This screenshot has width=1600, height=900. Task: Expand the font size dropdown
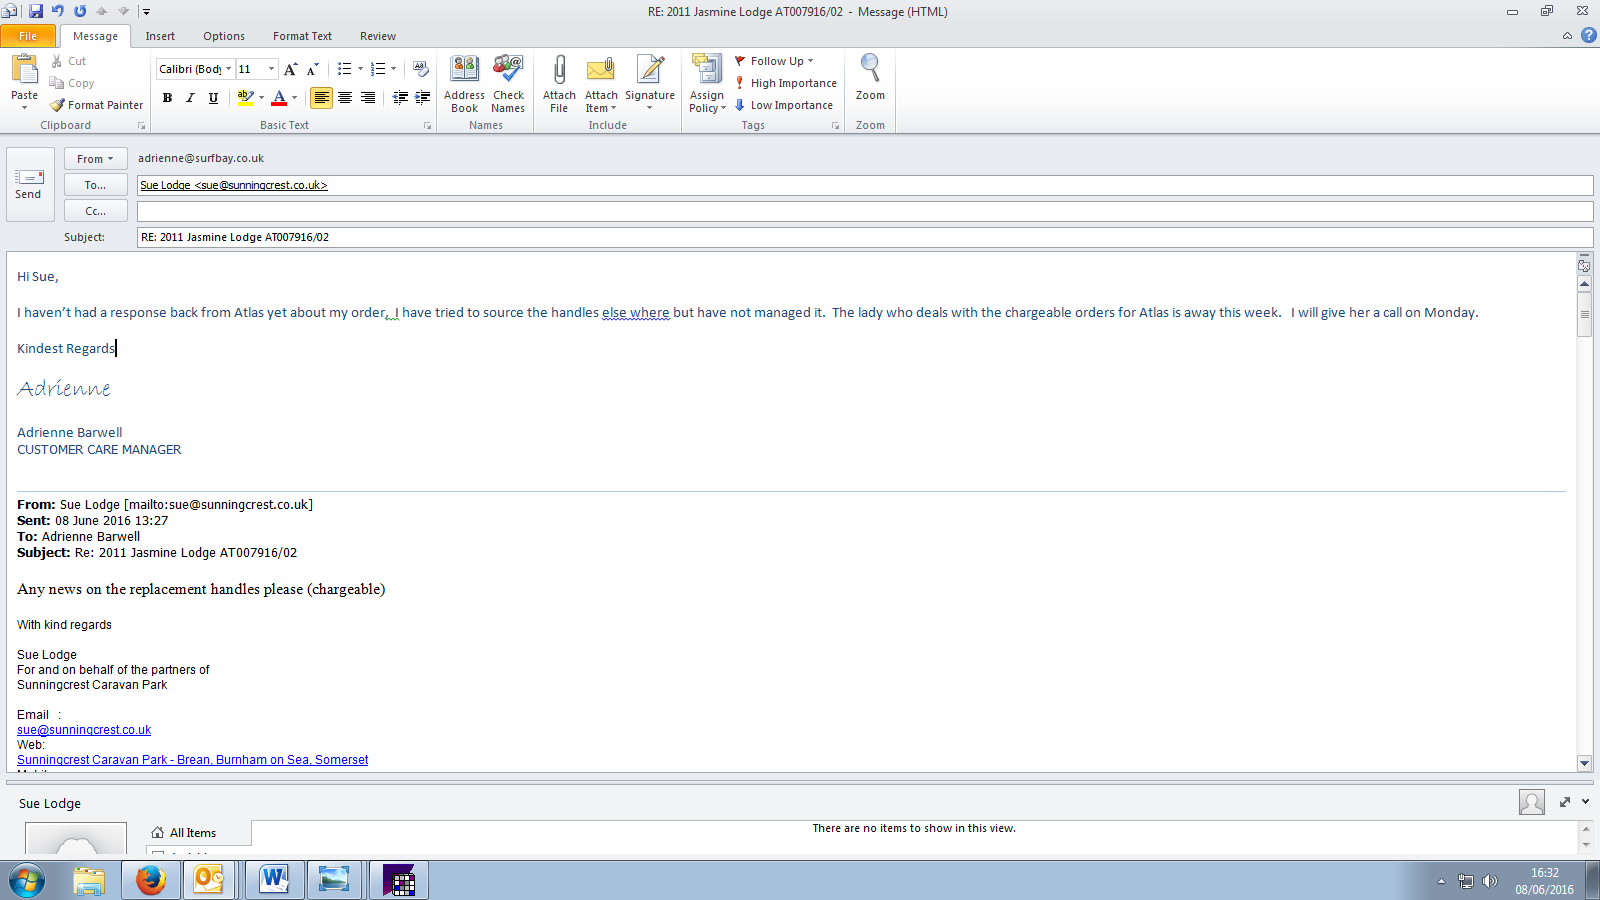(x=271, y=69)
